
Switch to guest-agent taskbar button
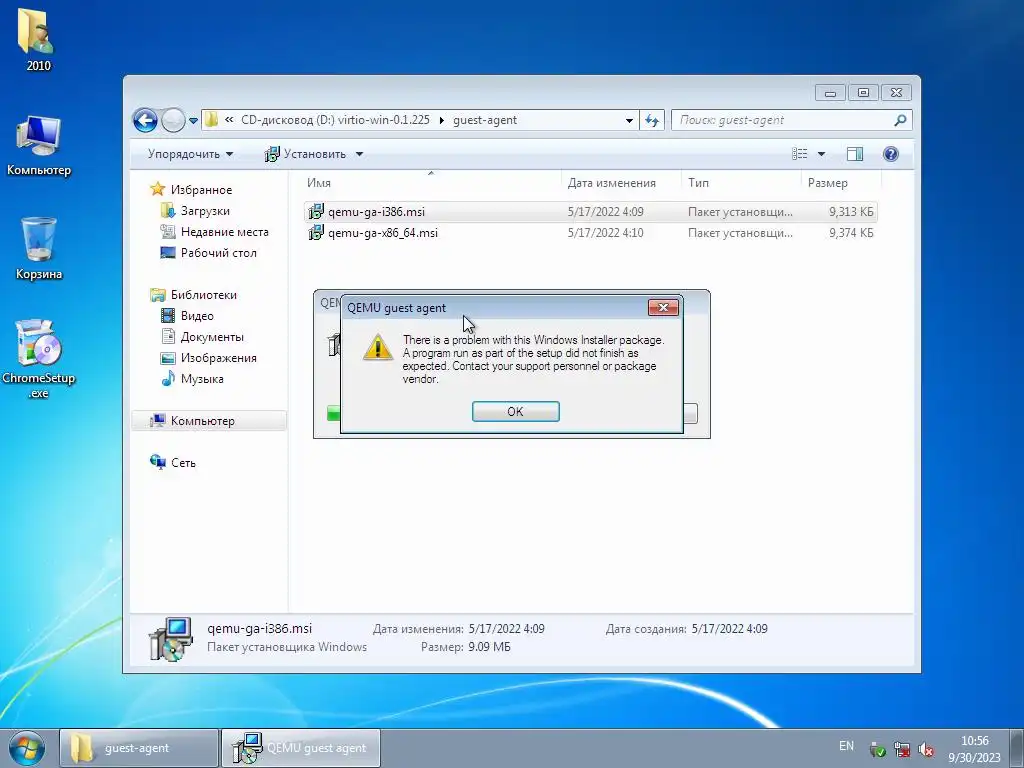[138, 748]
